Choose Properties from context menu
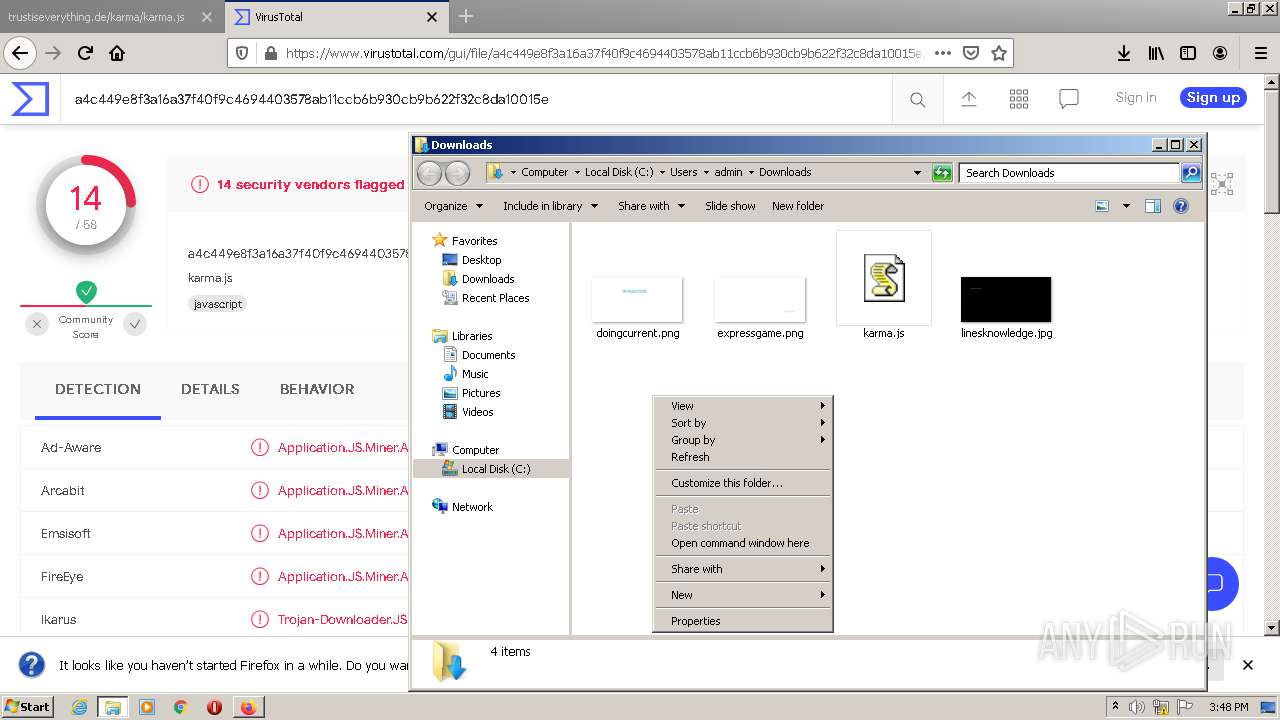Viewport: 1280px width, 720px height. point(743,621)
